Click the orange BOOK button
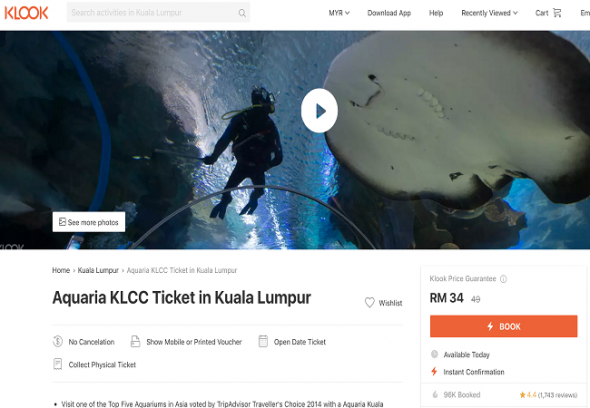 [503, 326]
